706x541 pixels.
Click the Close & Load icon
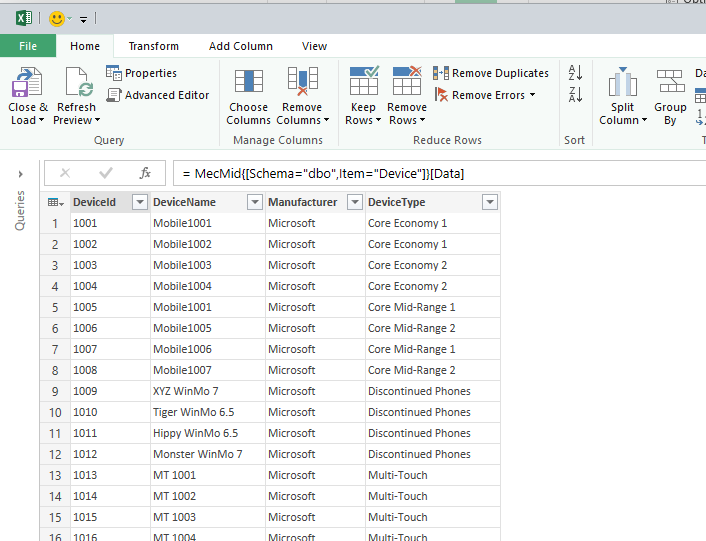click(x=27, y=82)
